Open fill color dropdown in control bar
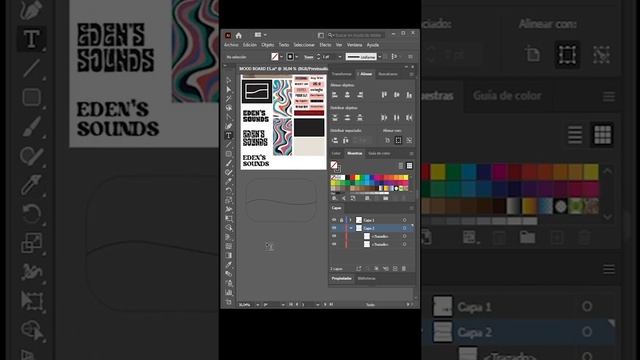Screen dimensions: 640x360 282,57
